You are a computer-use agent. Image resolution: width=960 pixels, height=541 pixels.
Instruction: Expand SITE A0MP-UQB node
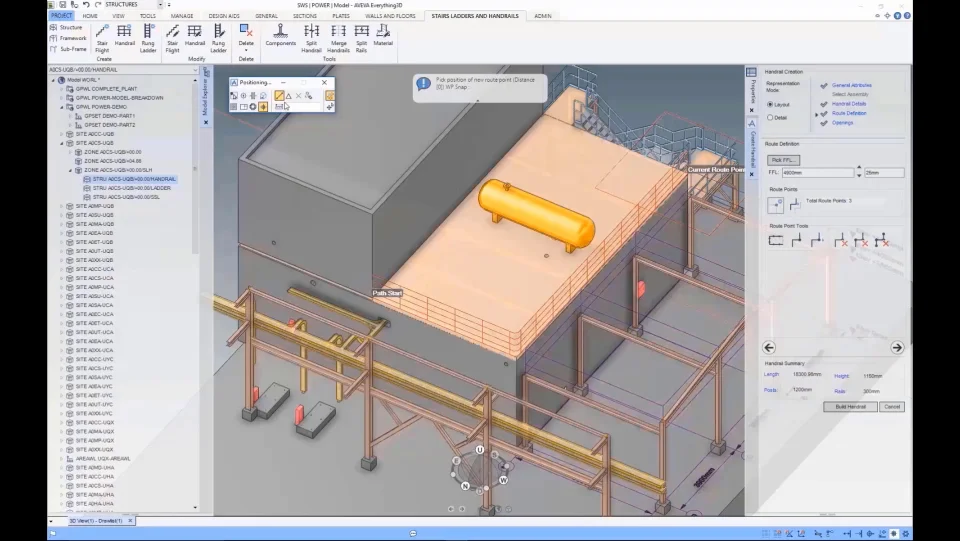click(x=62, y=206)
